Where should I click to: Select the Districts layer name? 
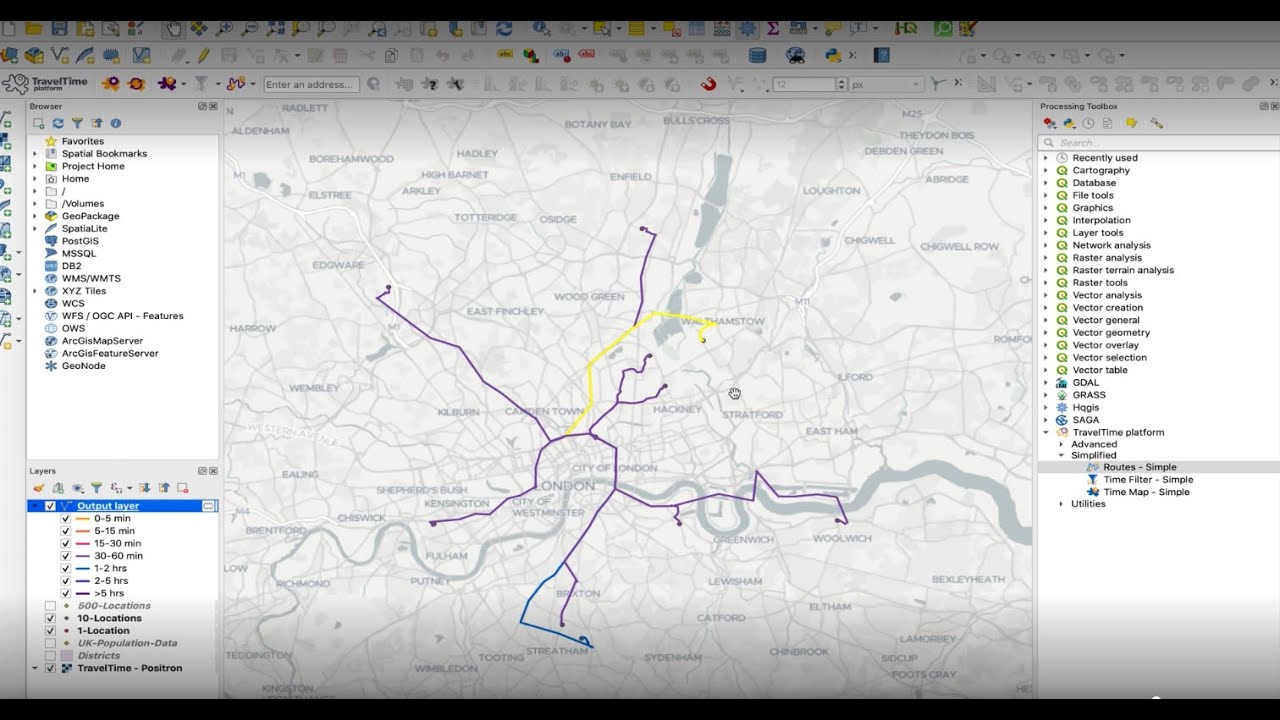98,656
